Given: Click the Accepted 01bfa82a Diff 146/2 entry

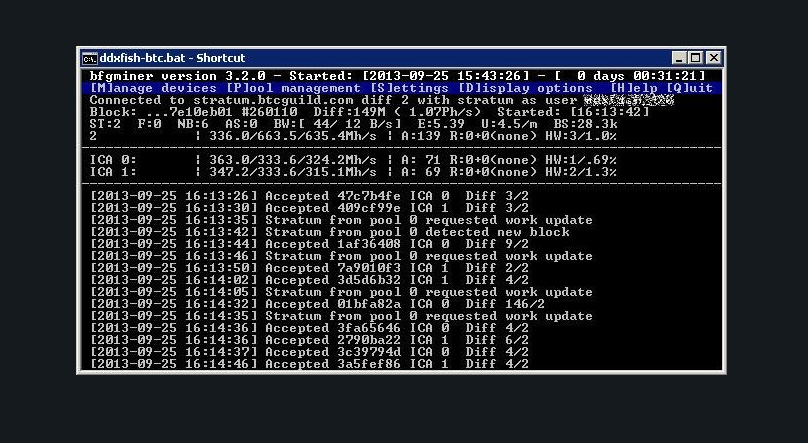Looking at the screenshot, I should (317, 304).
